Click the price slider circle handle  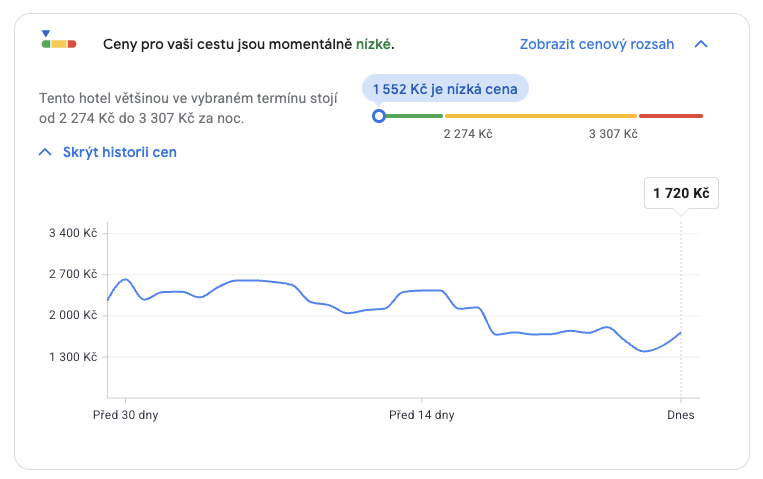(x=378, y=116)
